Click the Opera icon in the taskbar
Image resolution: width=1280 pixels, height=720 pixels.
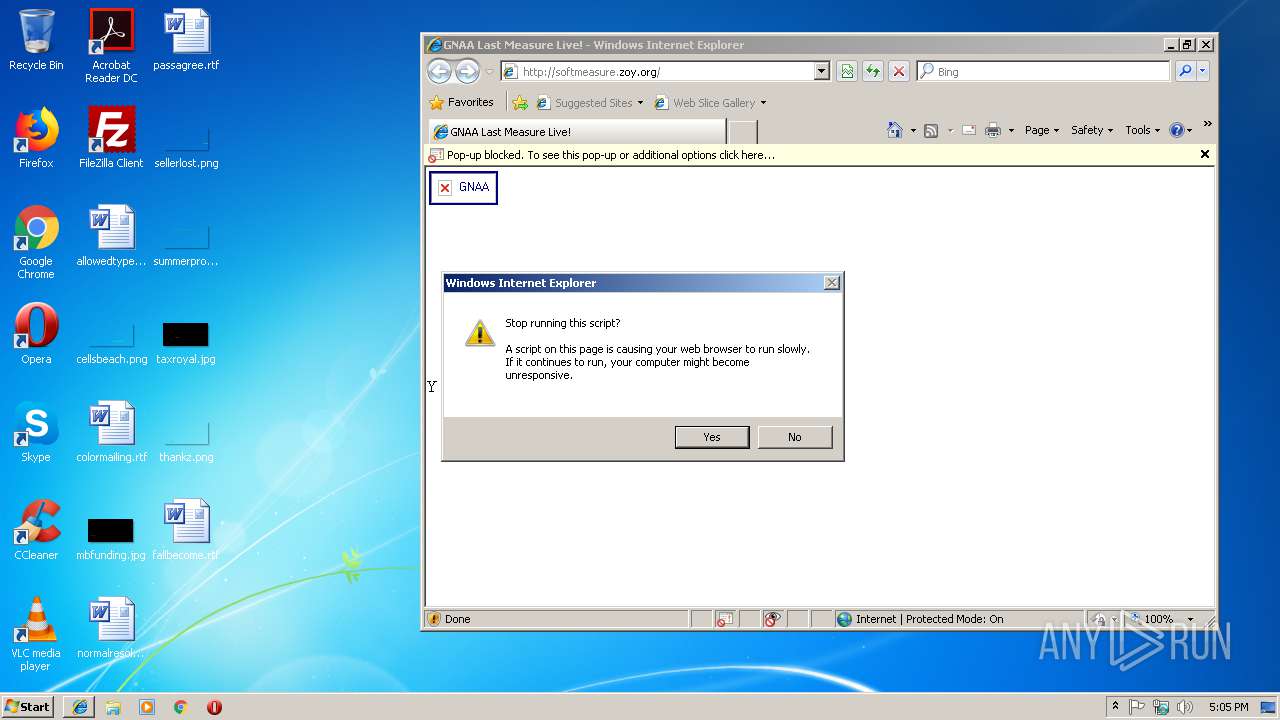pyautogui.click(x=214, y=707)
